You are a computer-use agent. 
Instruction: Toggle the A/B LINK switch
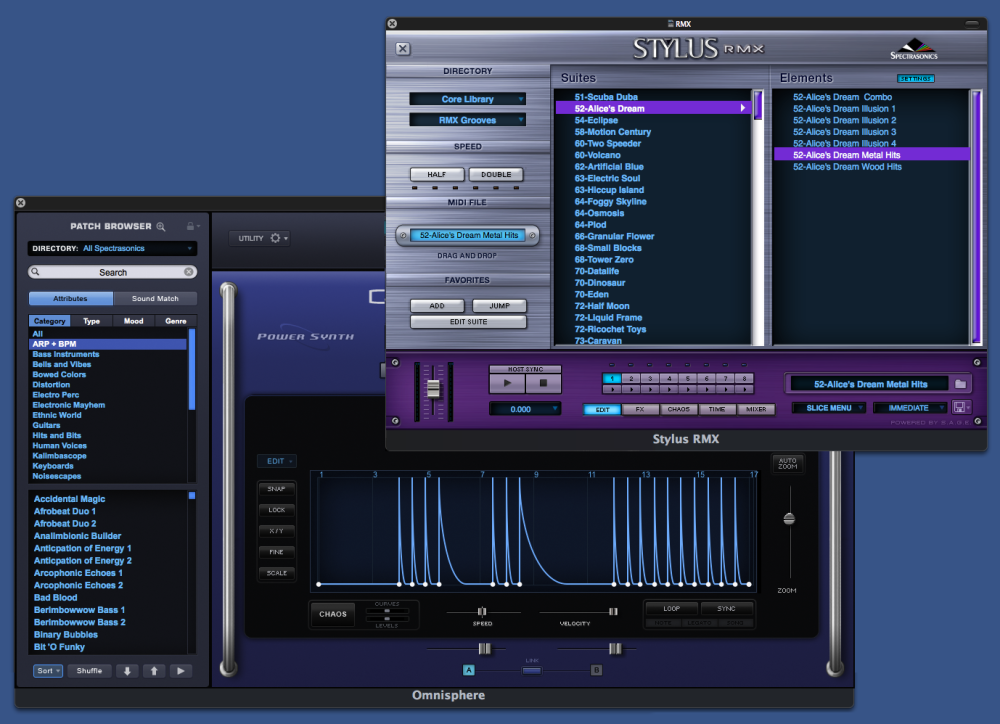tap(532, 670)
